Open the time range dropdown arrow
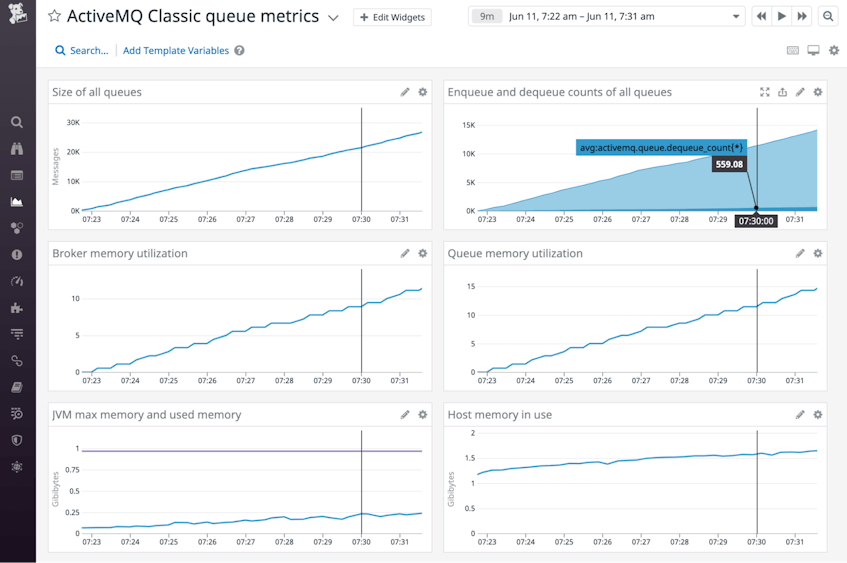 [735, 17]
